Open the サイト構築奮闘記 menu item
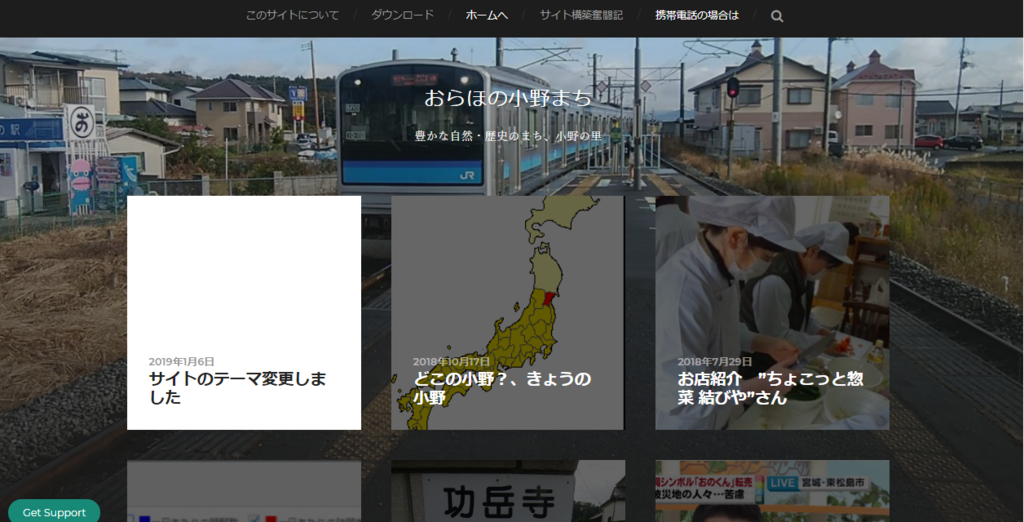This screenshot has width=1024, height=522. pos(581,15)
